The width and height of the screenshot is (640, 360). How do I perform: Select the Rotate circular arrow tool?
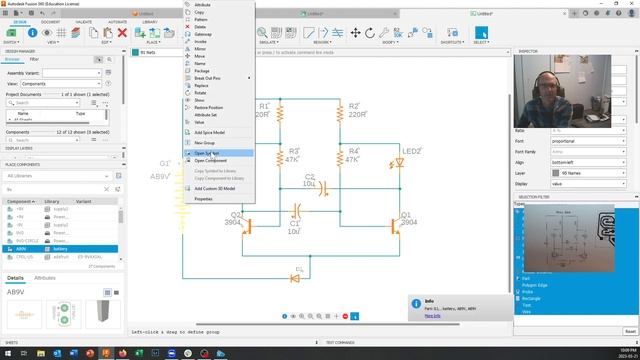(370, 33)
